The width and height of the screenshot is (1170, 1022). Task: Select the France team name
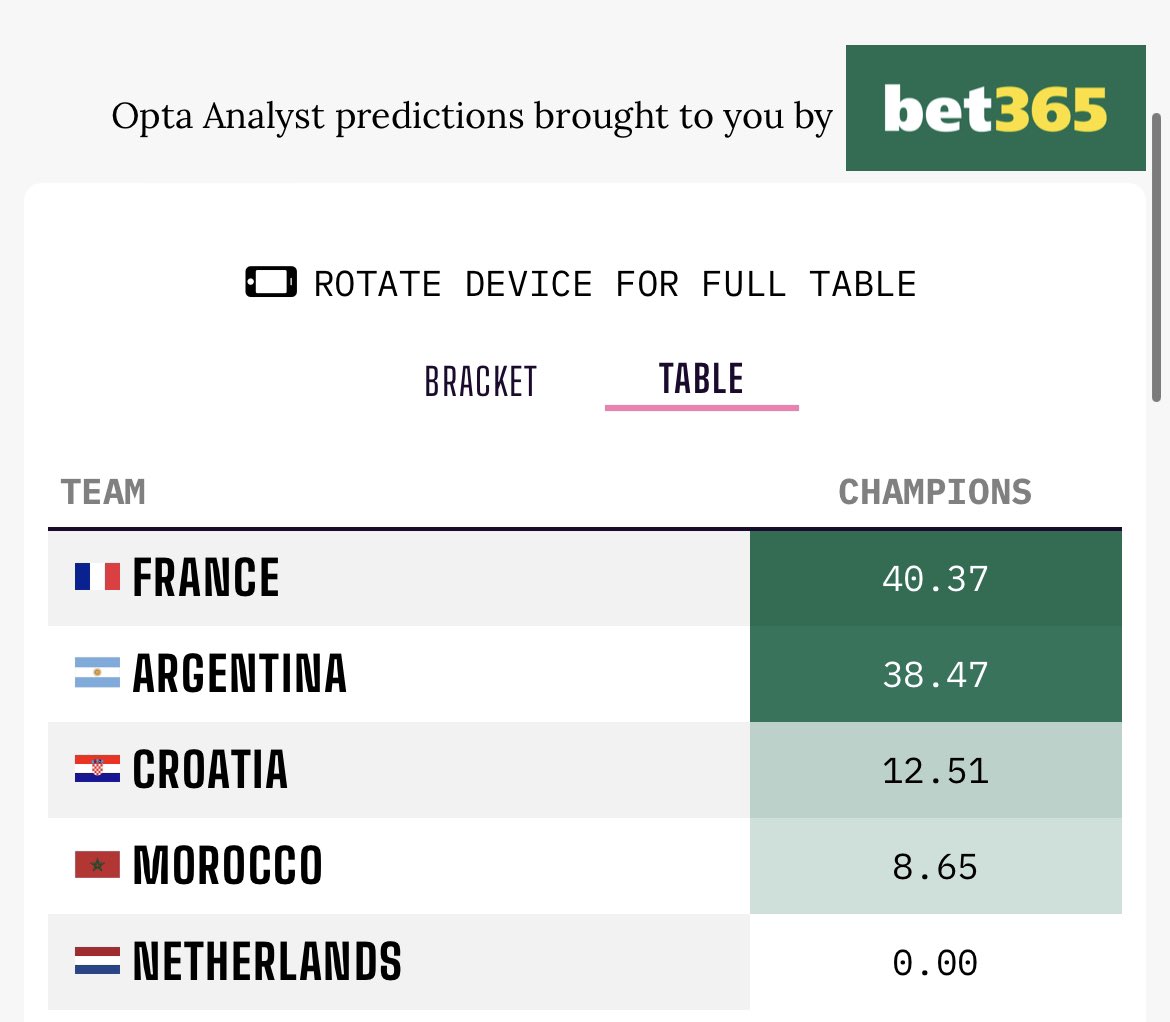206,577
